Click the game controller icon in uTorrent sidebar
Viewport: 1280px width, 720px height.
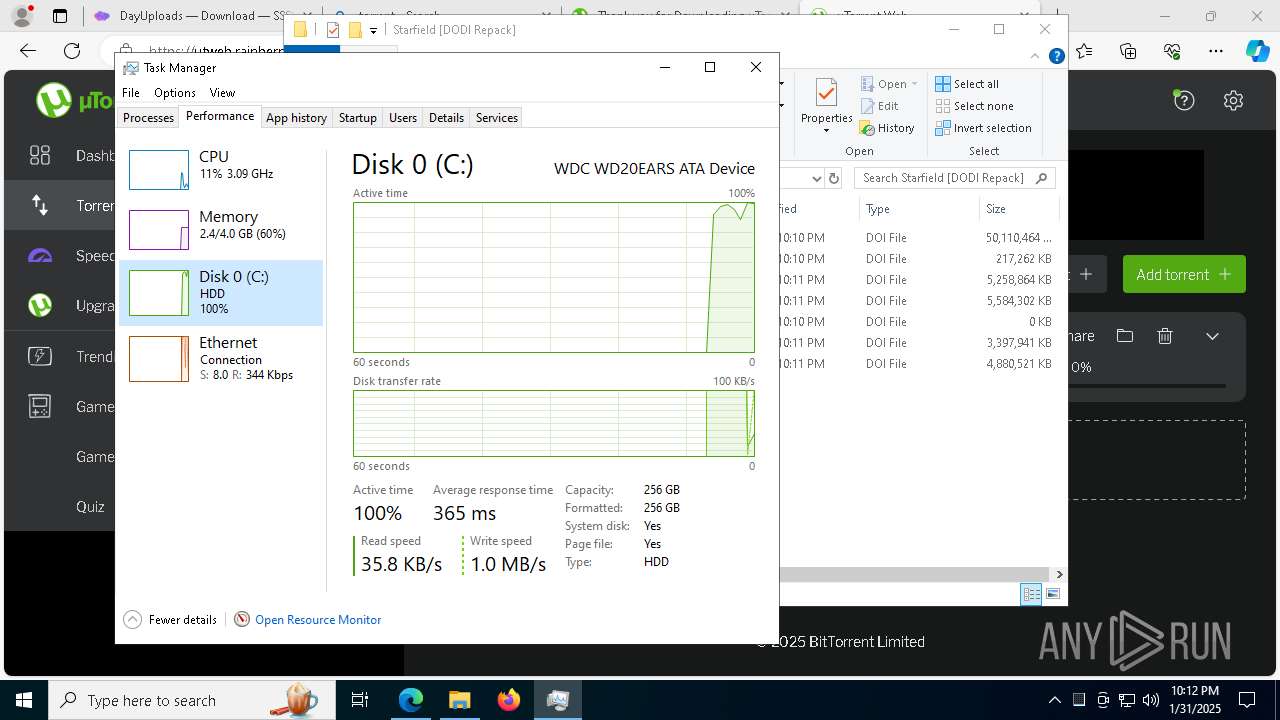coord(40,406)
